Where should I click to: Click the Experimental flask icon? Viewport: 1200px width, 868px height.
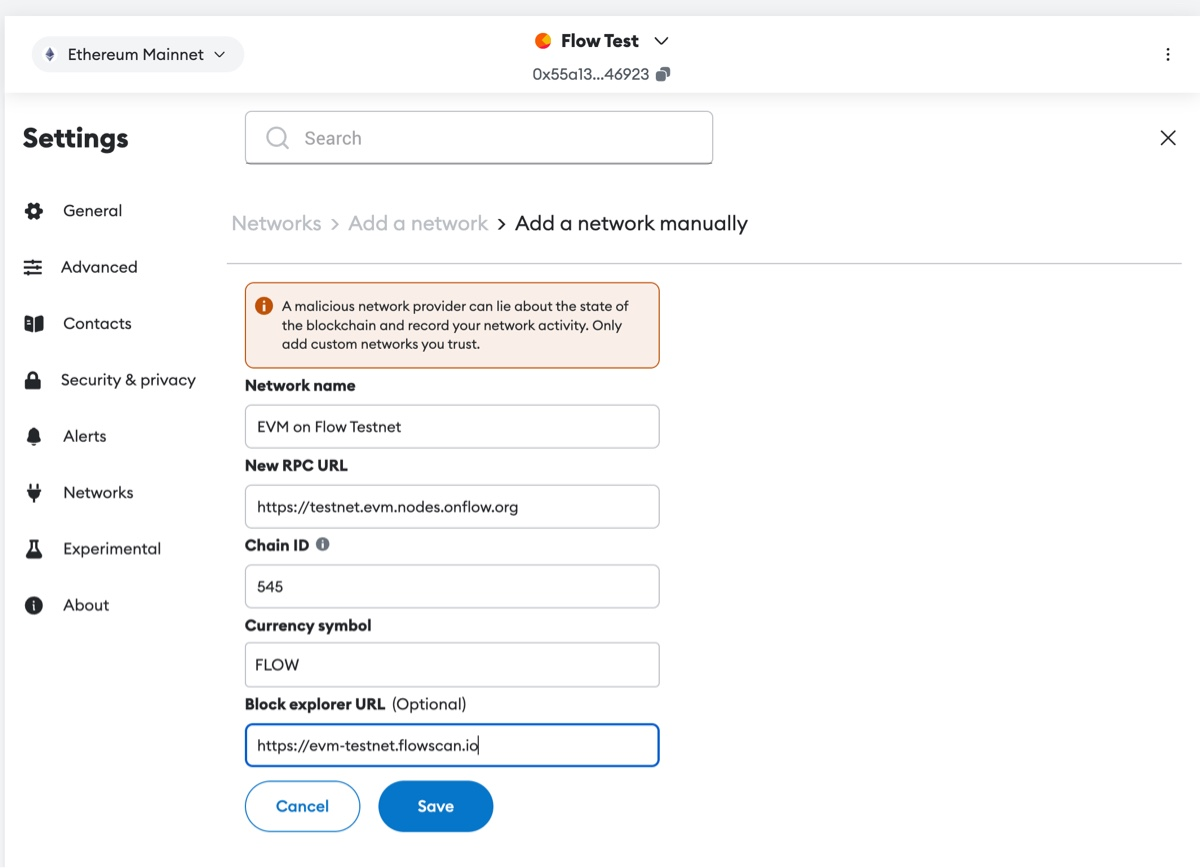click(34, 549)
